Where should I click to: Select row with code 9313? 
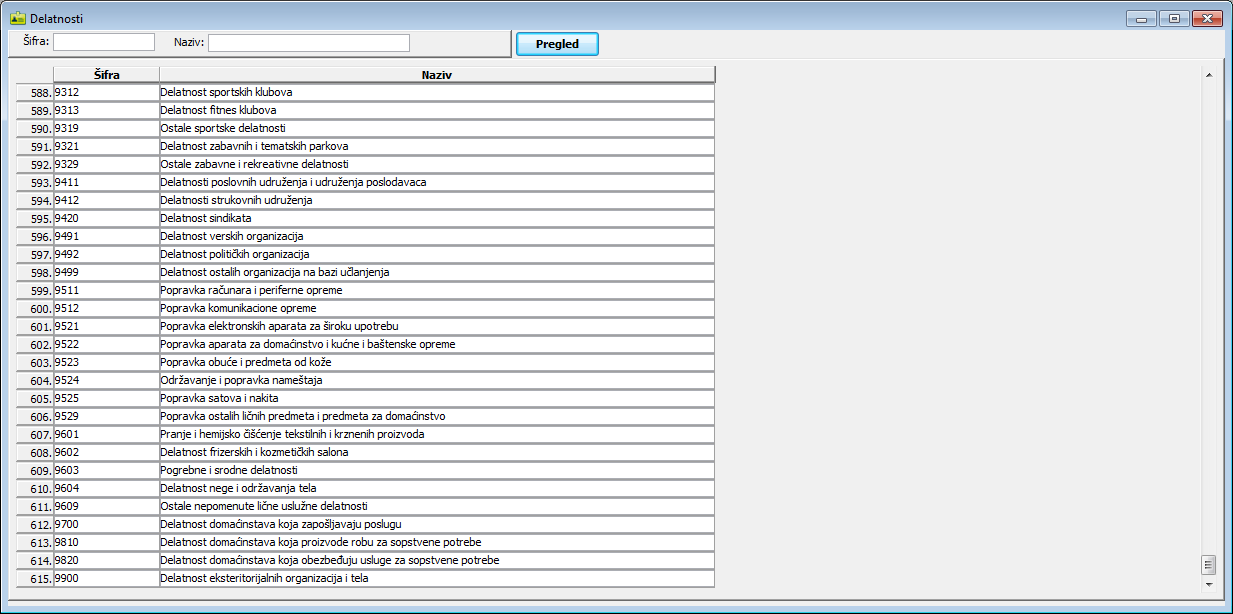[x=105, y=110]
